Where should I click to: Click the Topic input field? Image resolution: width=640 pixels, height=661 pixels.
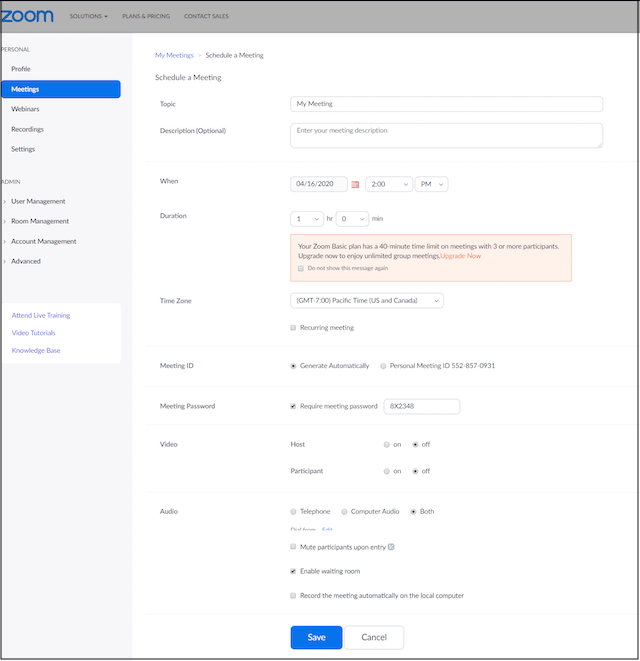(446, 104)
